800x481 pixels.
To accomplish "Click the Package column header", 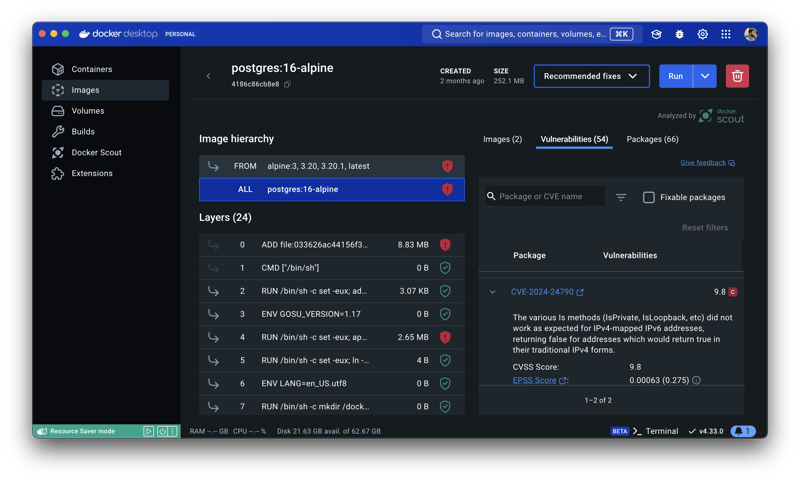I will (529, 256).
